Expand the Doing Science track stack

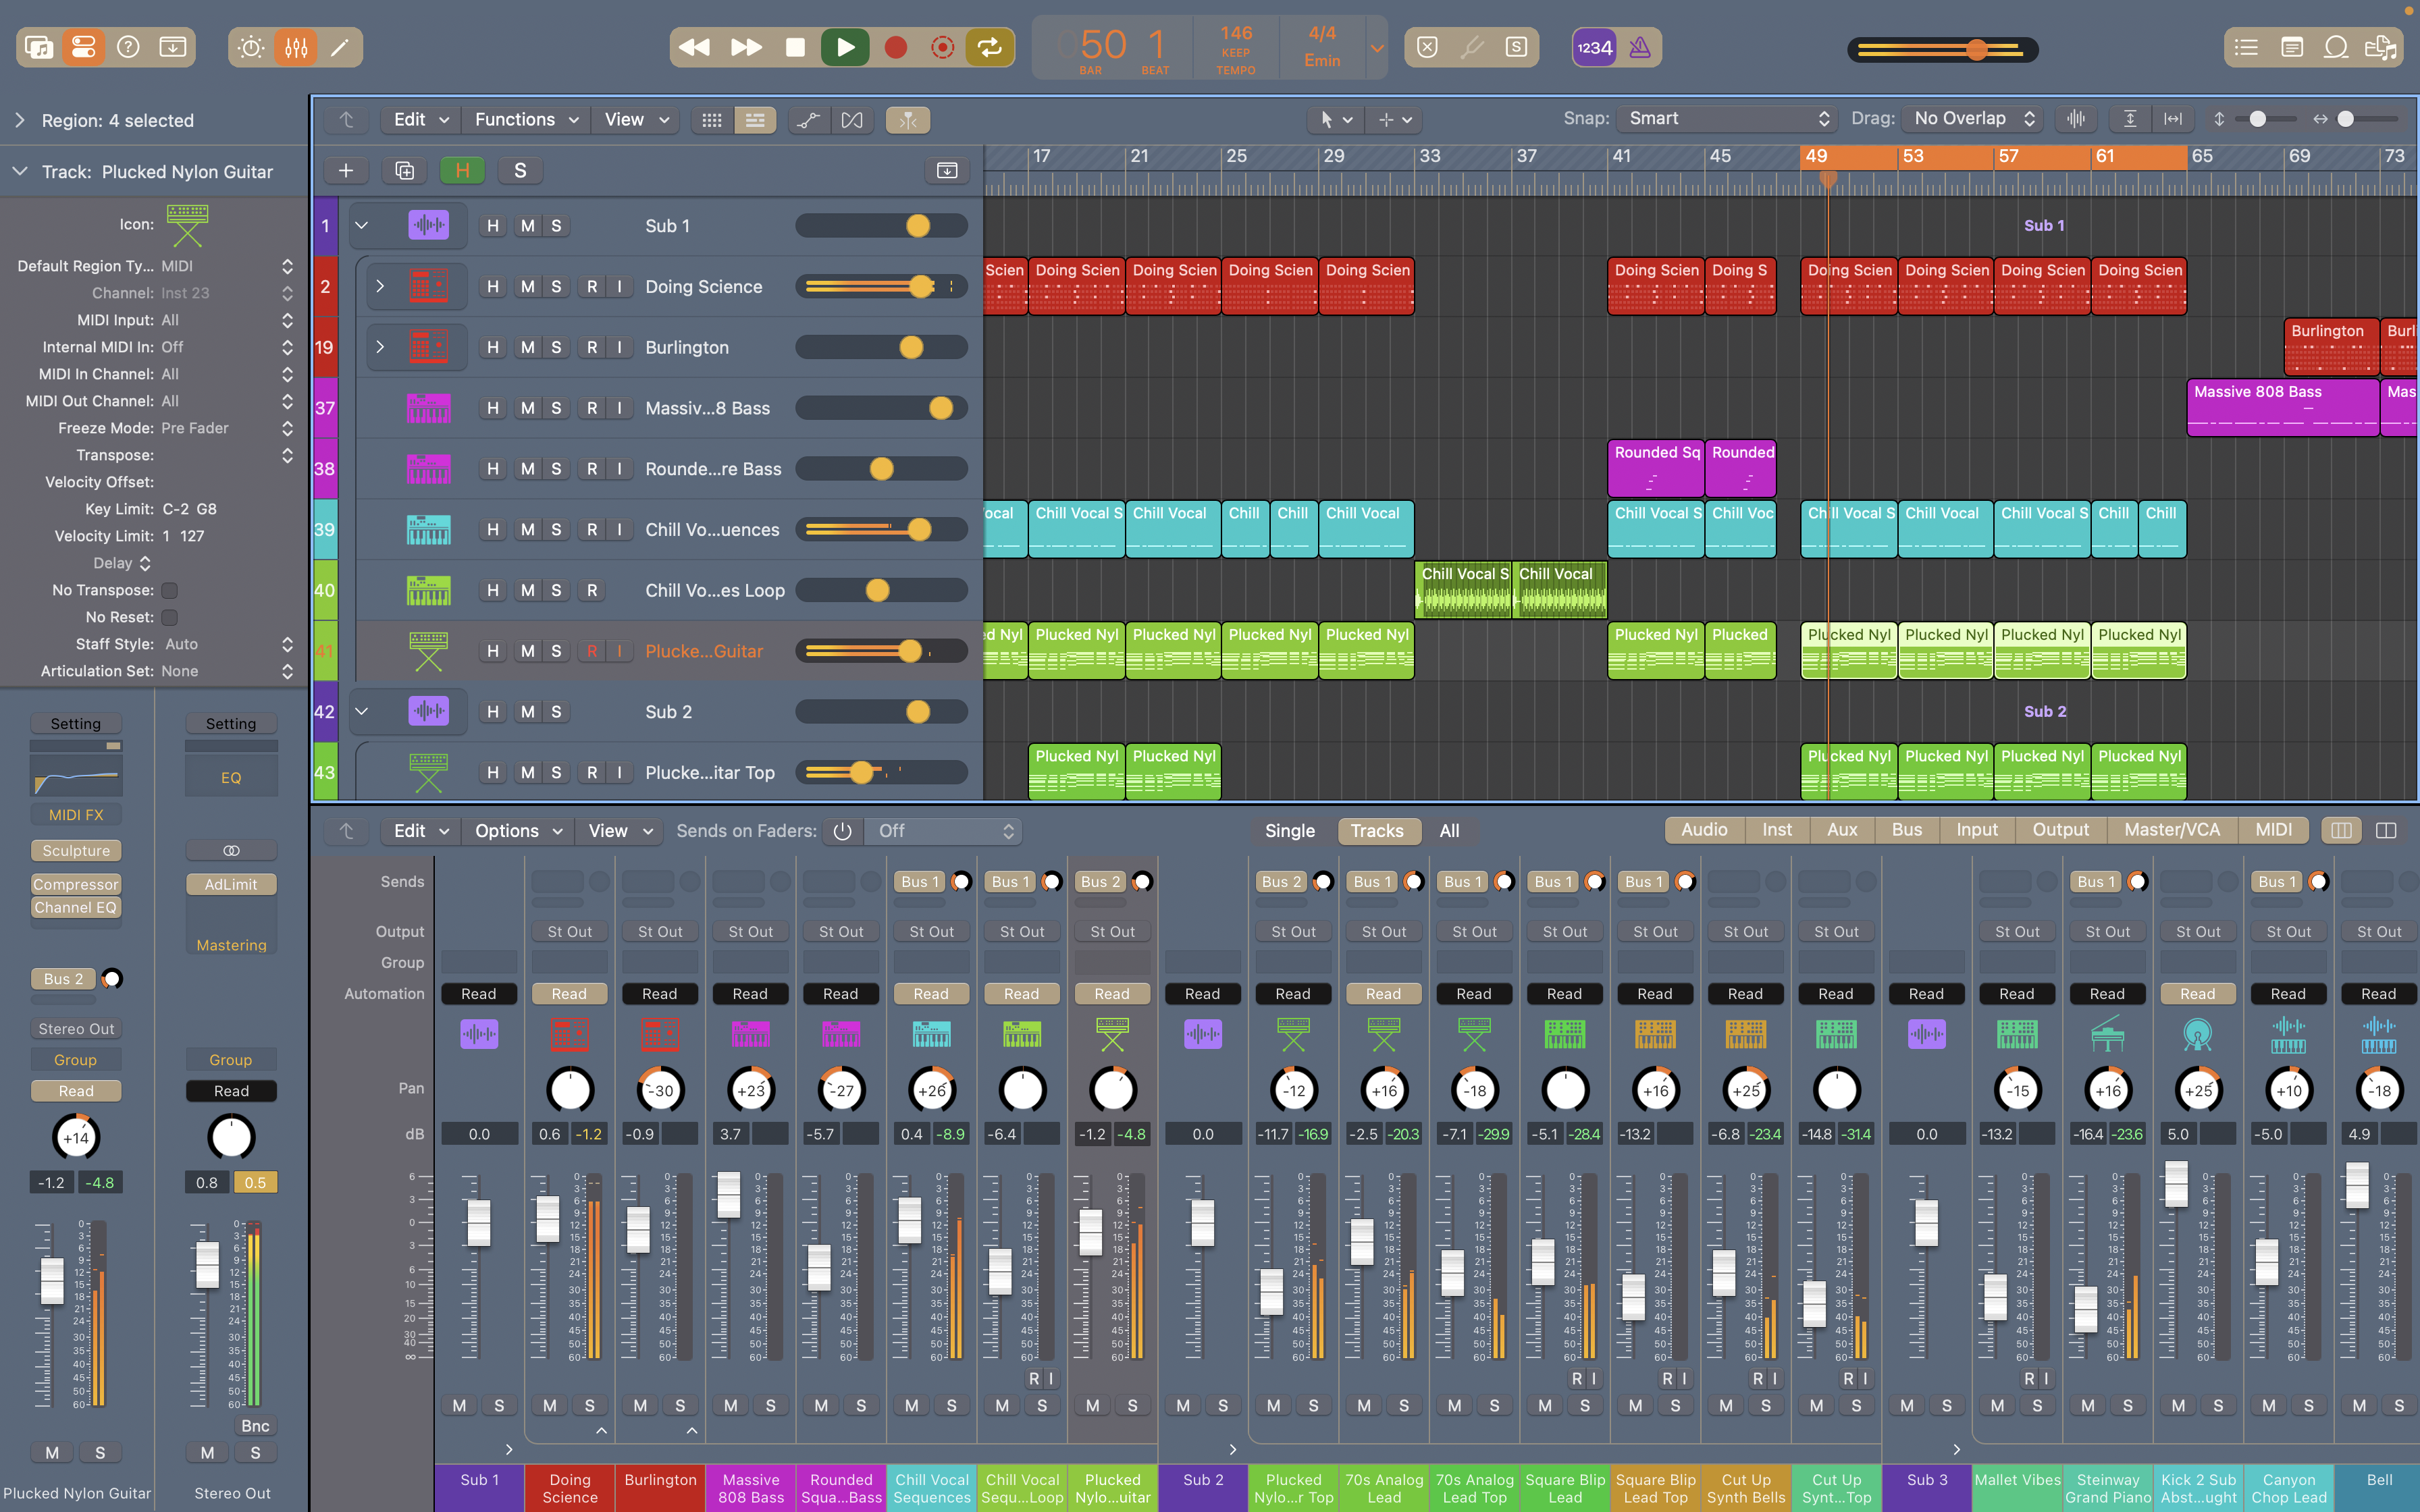click(x=380, y=287)
